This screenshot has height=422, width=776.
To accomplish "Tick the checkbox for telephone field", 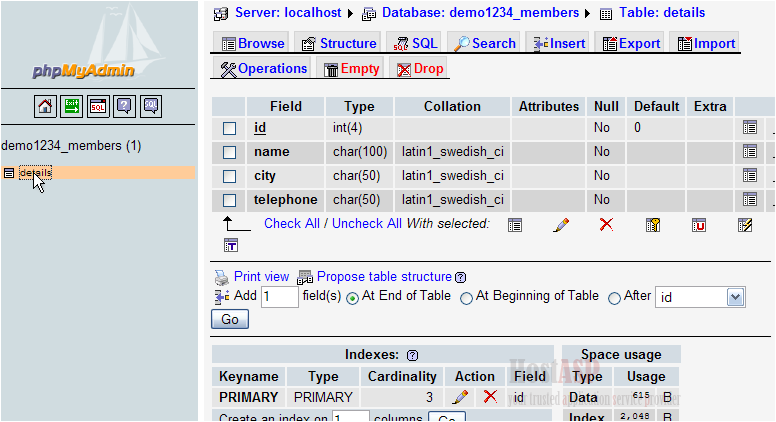I will click(x=229, y=200).
